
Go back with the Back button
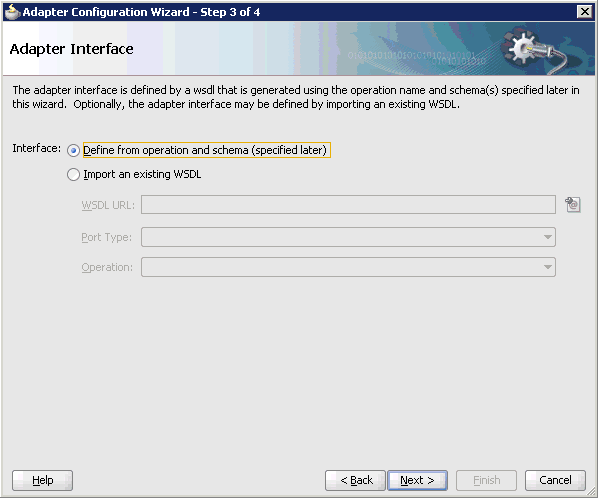pyautogui.click(x=355, y=480)
